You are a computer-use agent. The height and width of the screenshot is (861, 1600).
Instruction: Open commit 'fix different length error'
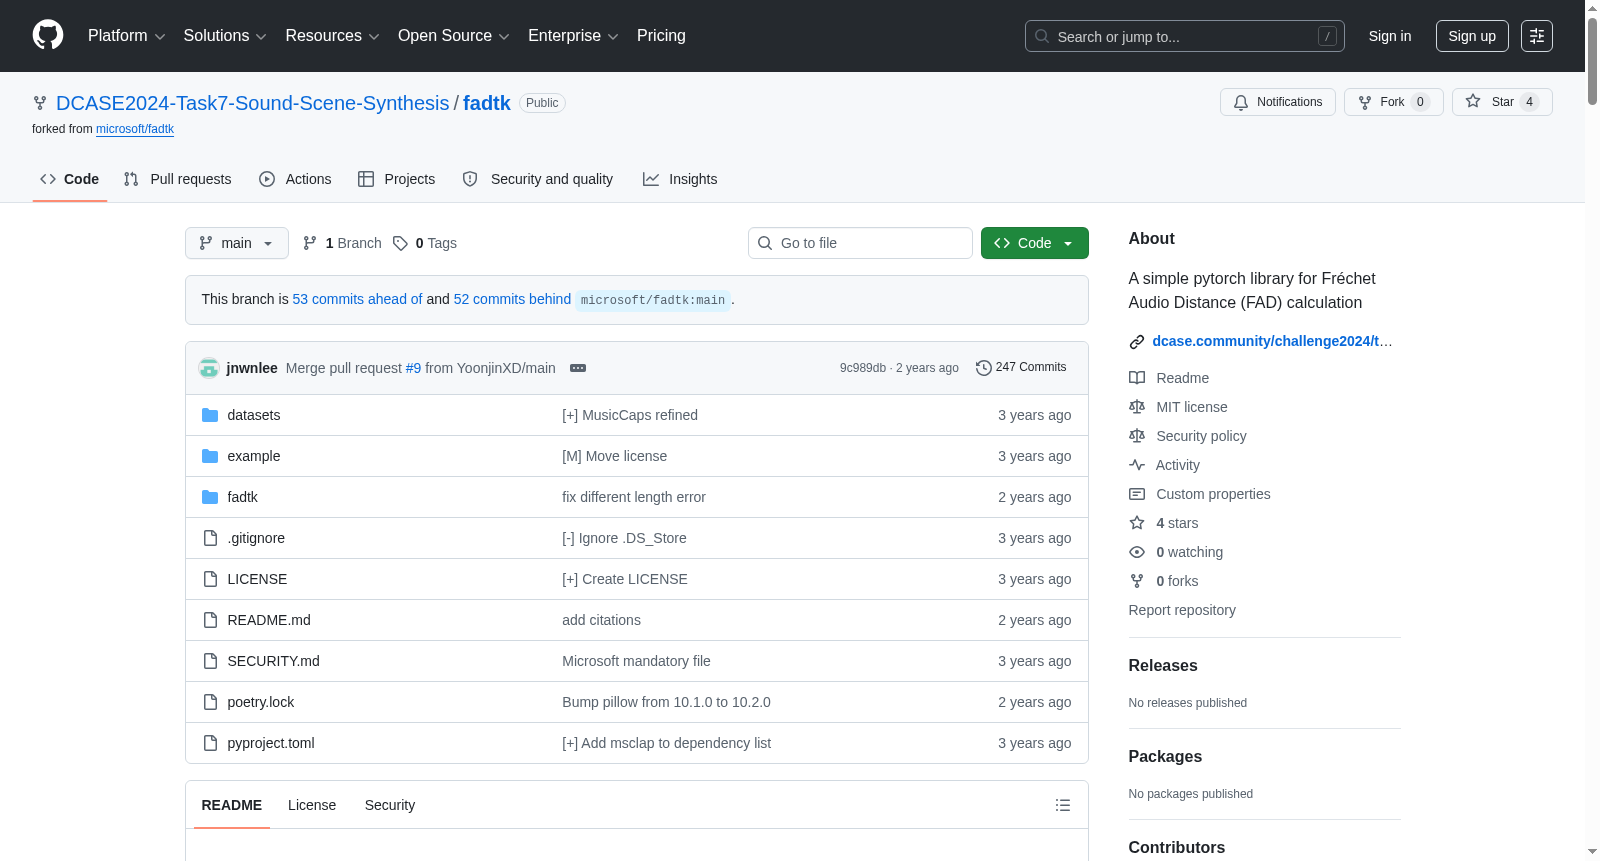[x=634, y=497]
